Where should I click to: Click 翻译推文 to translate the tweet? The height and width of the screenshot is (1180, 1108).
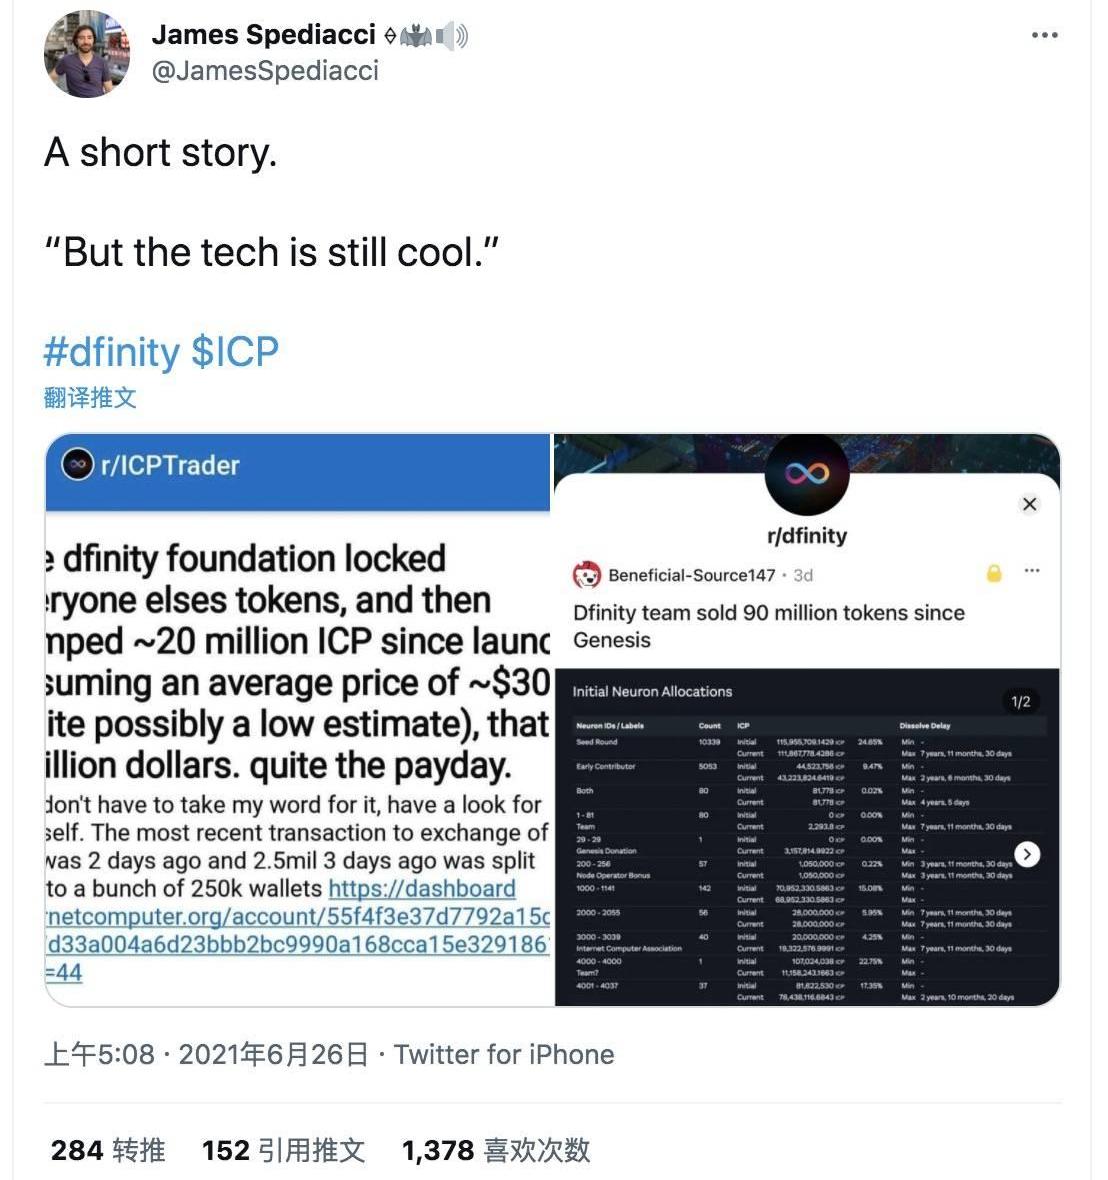(x=90, y=397)
